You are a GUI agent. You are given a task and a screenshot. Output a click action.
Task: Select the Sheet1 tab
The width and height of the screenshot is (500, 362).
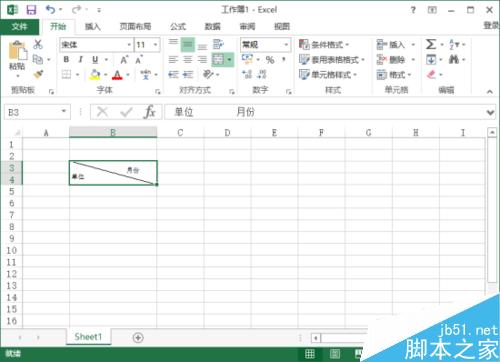point(88,337)
